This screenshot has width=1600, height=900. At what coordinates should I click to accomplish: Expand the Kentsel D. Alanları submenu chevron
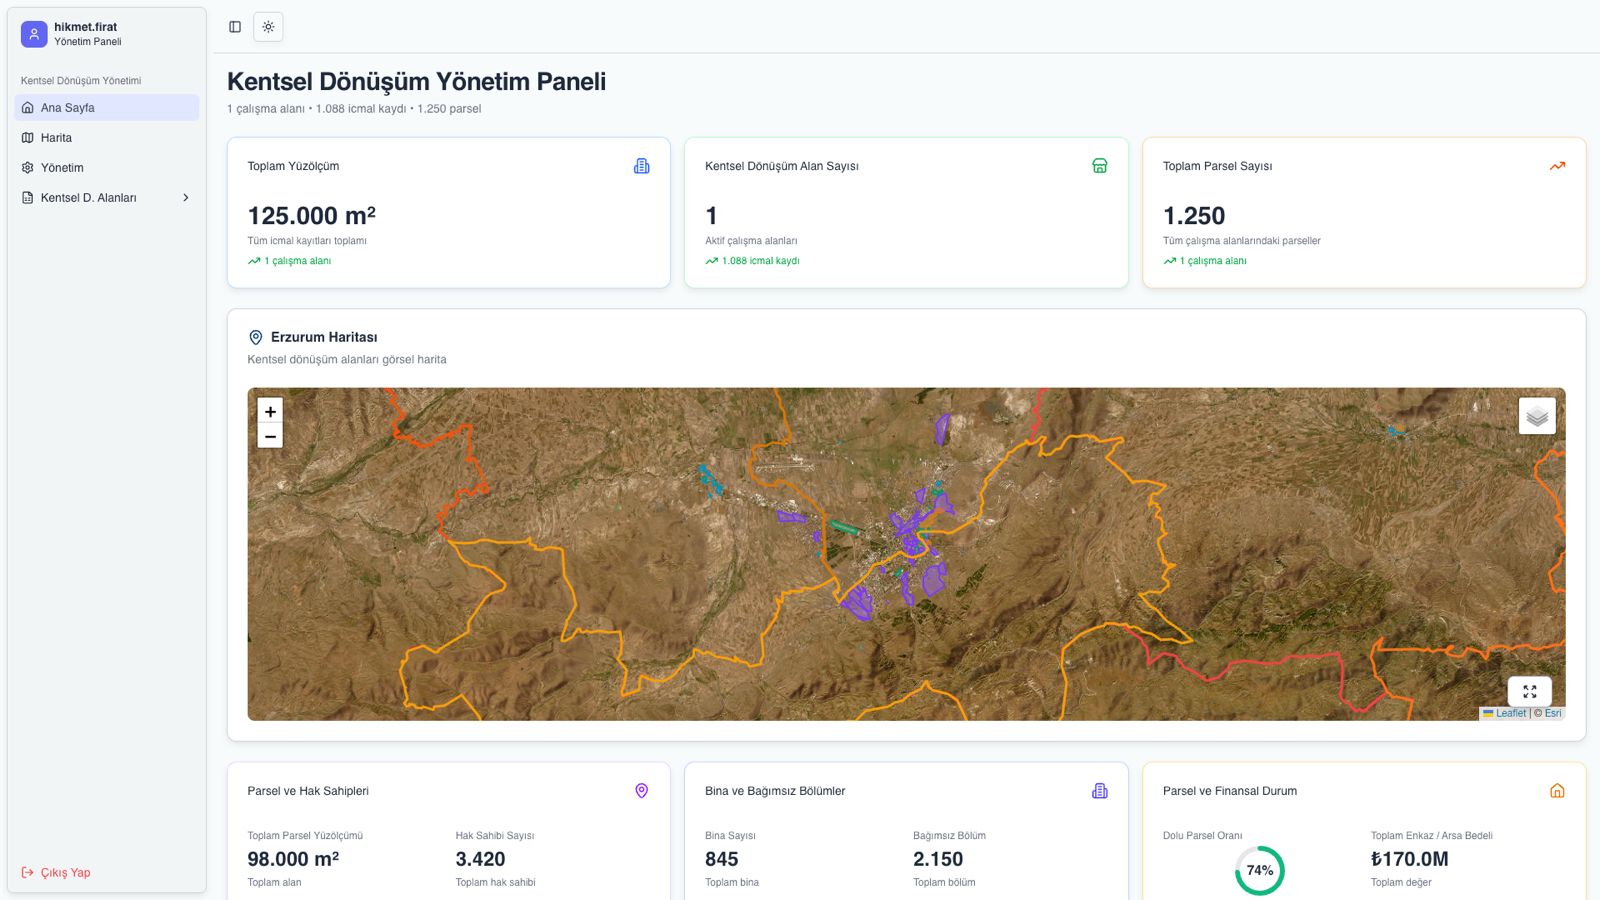(x=186, y=198)
